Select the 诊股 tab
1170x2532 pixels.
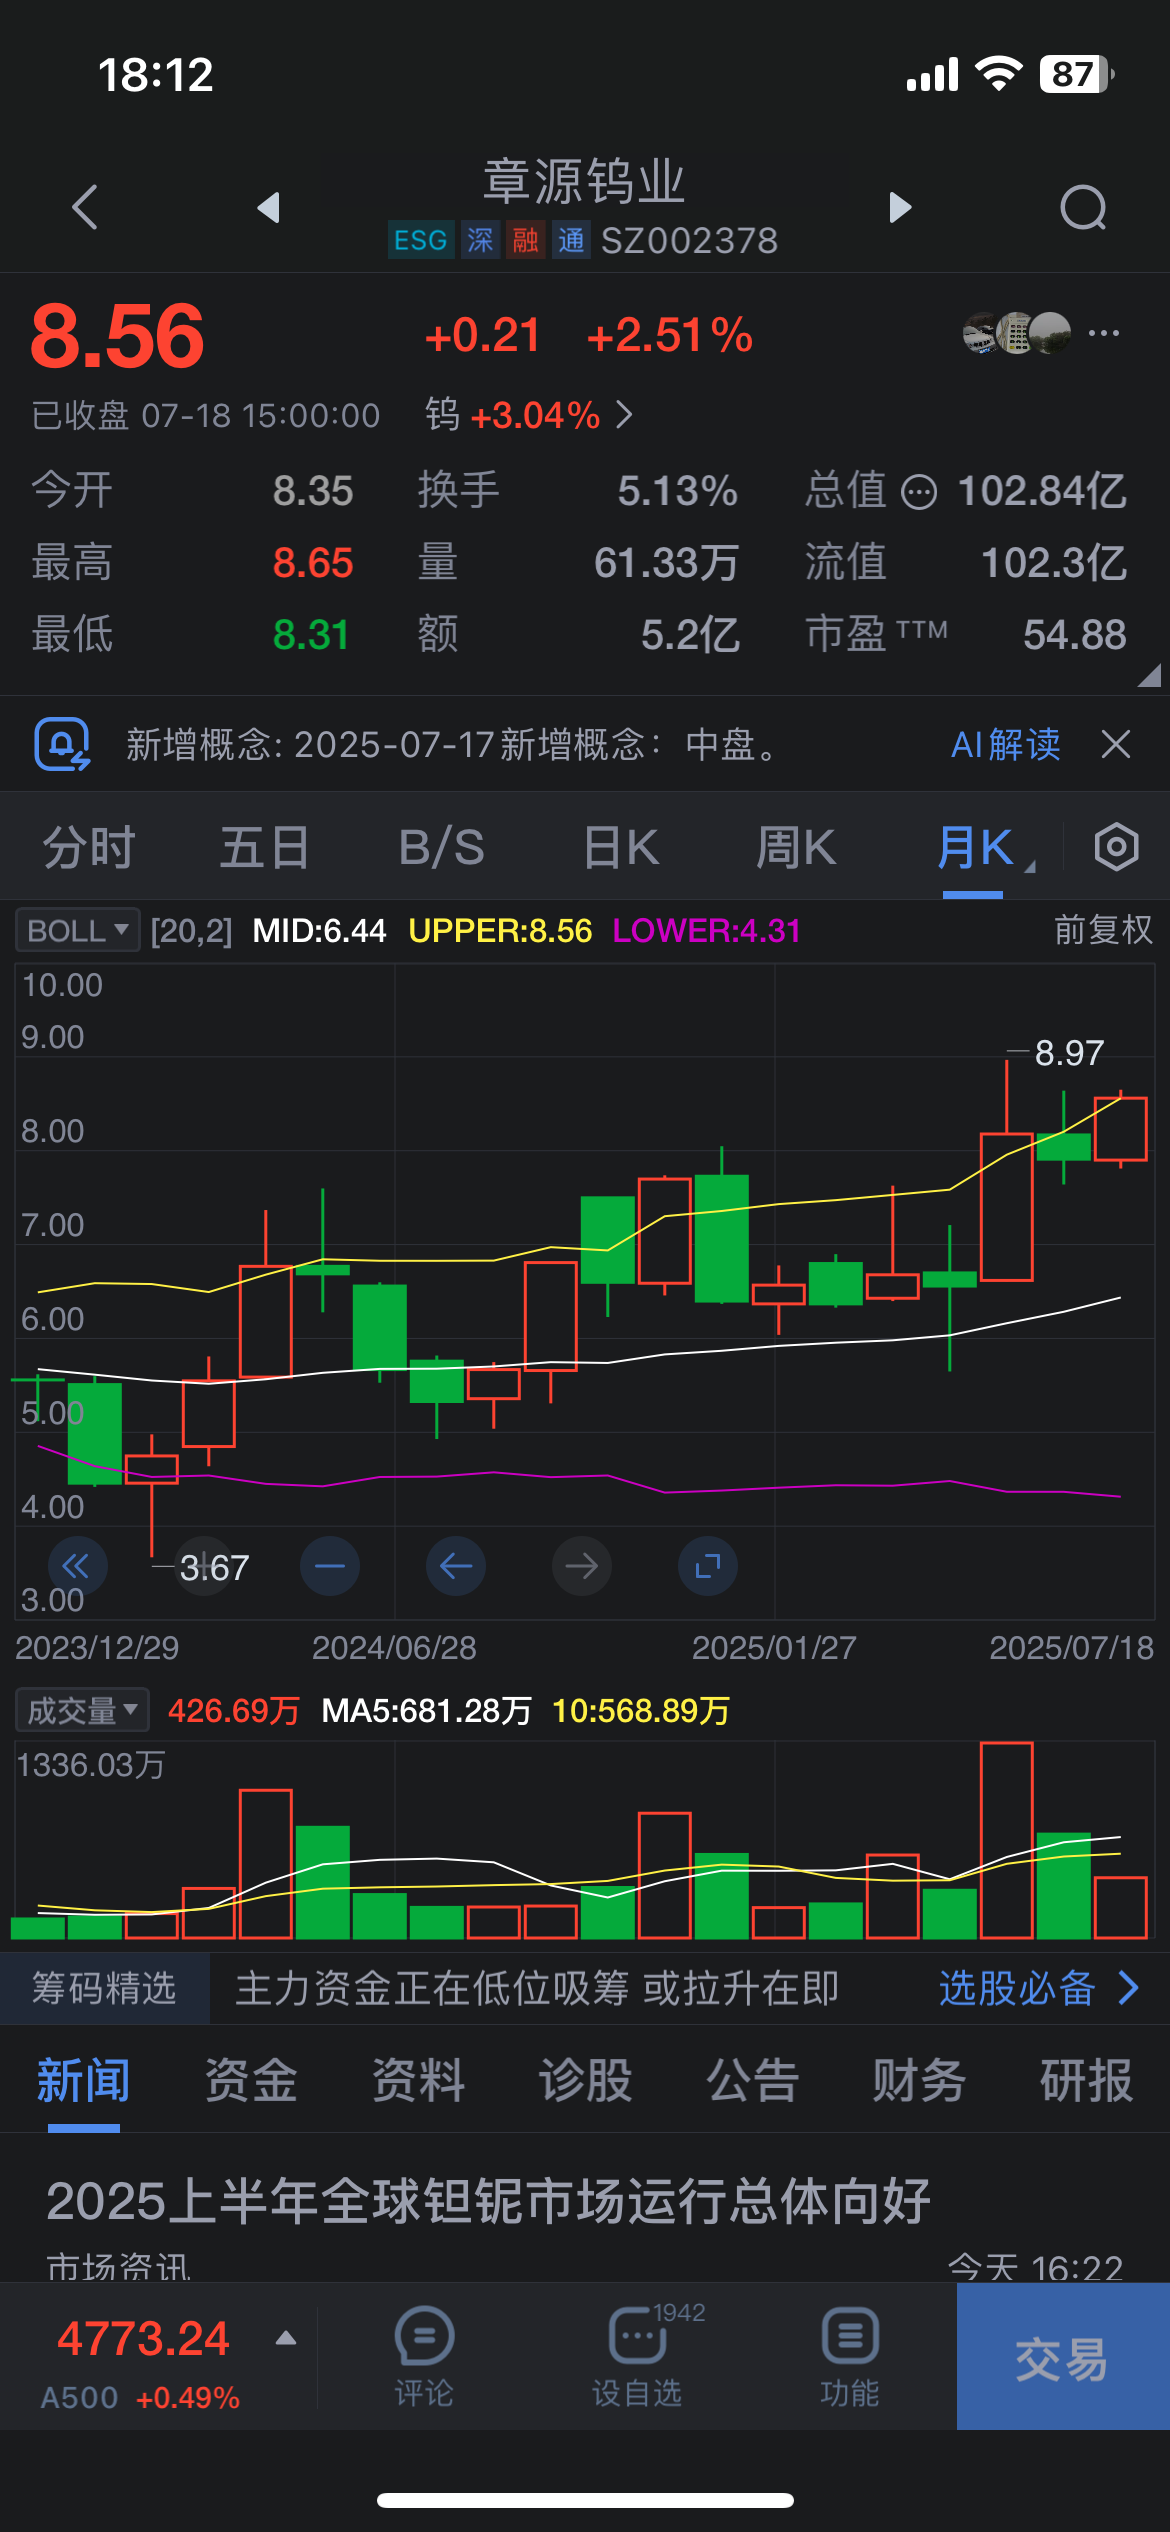585,2081
